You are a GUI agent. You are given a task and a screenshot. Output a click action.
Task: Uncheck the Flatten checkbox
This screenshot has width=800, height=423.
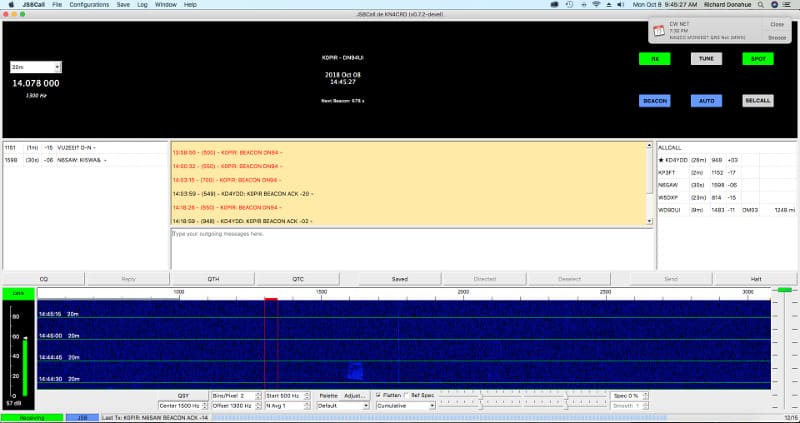pos(379,395)
